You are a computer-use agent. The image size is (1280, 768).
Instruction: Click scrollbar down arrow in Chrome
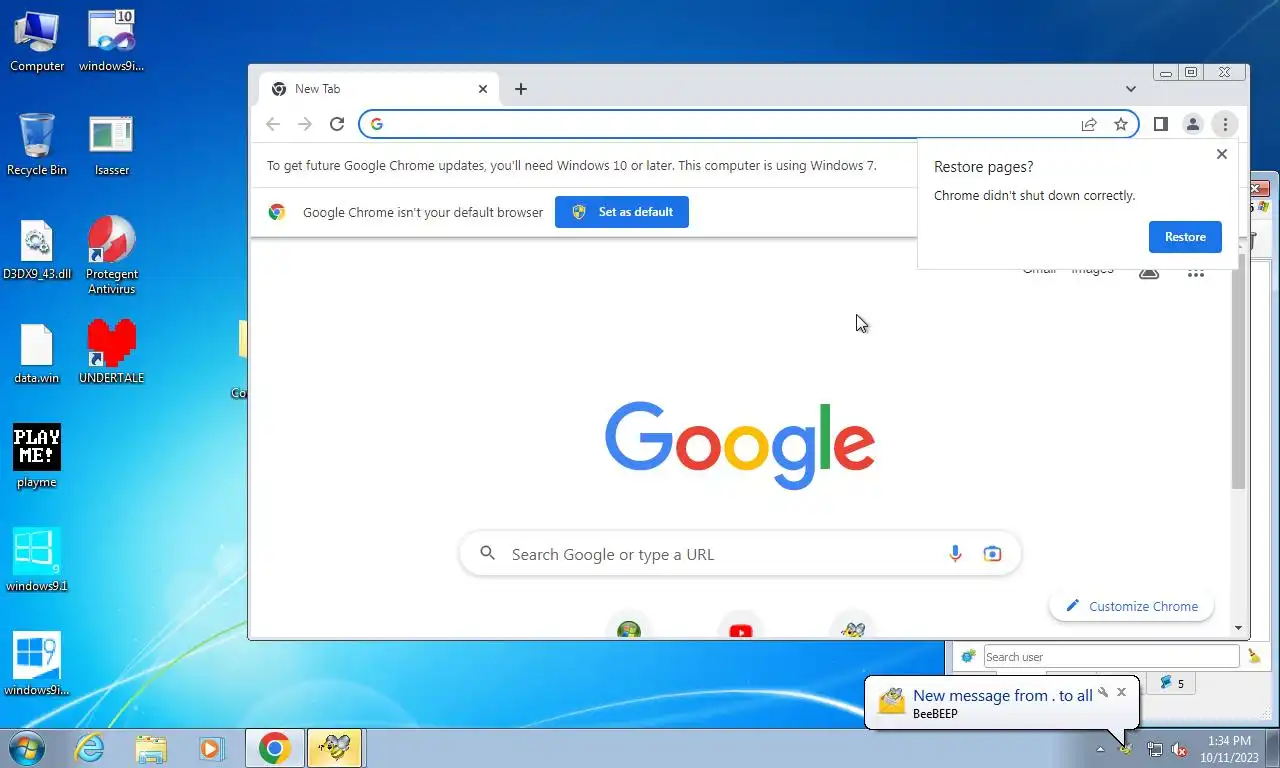coord(1239,629)
